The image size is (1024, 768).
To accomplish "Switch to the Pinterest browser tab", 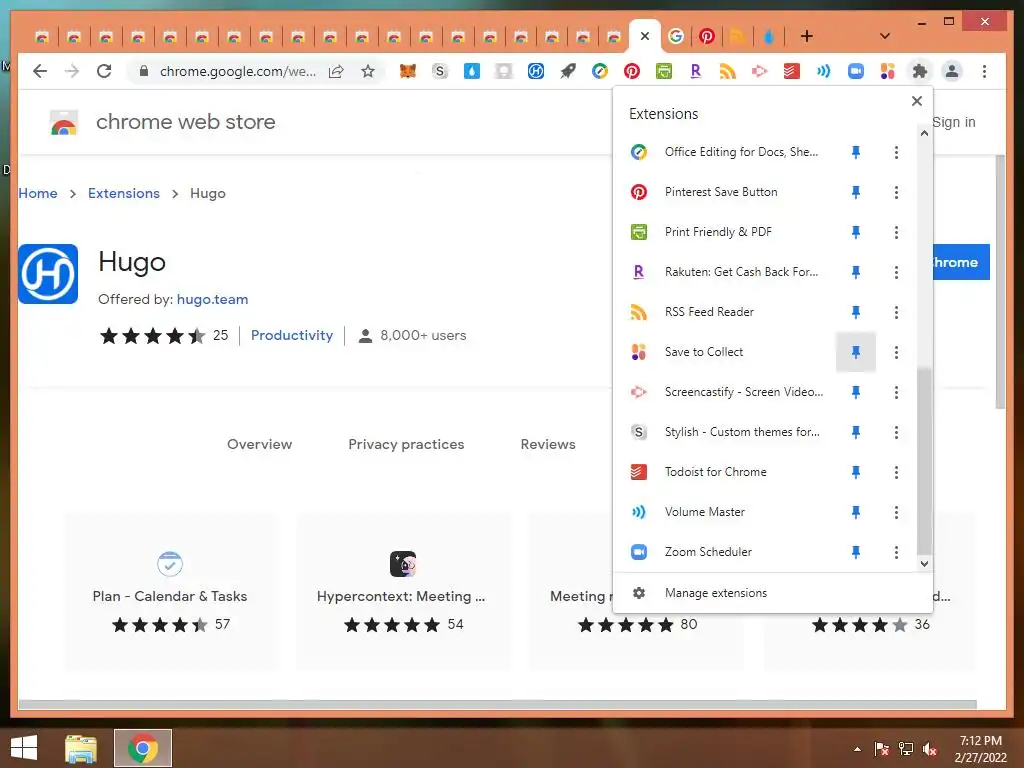I will [x=707, y=36].
